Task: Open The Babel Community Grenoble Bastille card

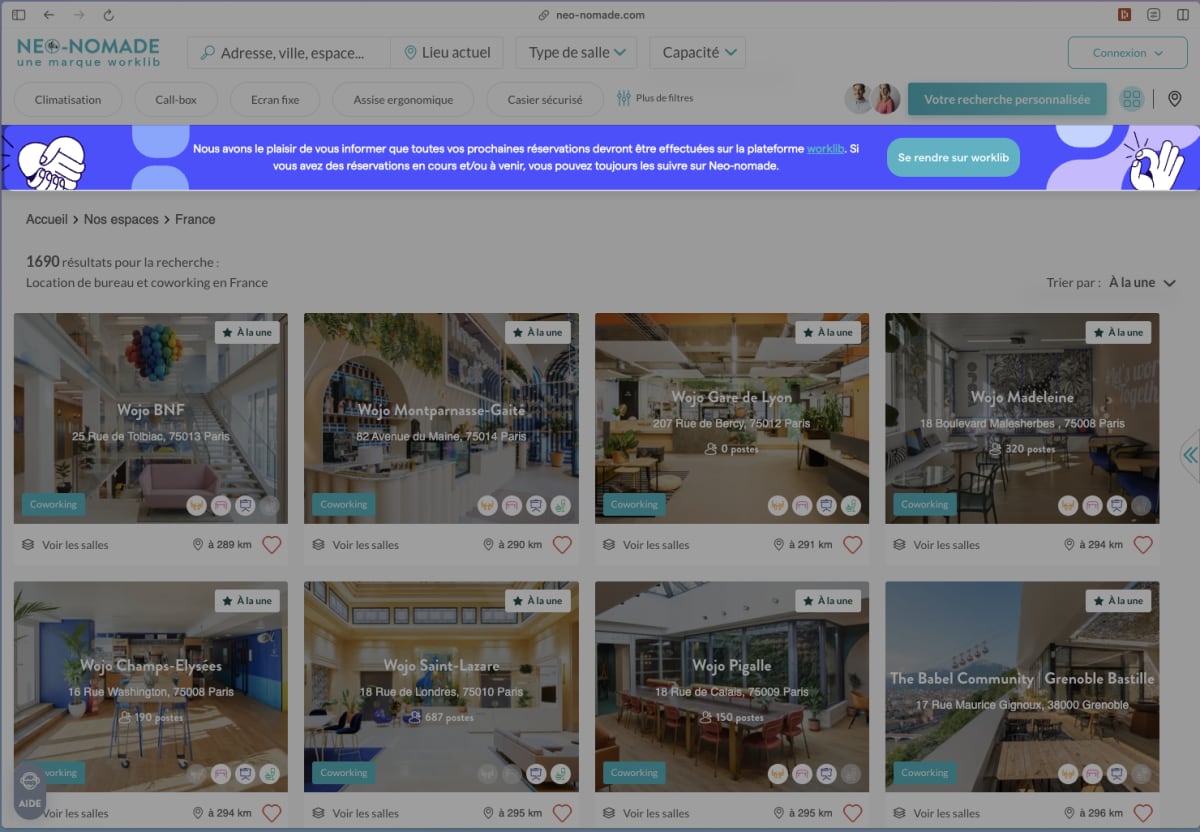Action: point(1022,687)
